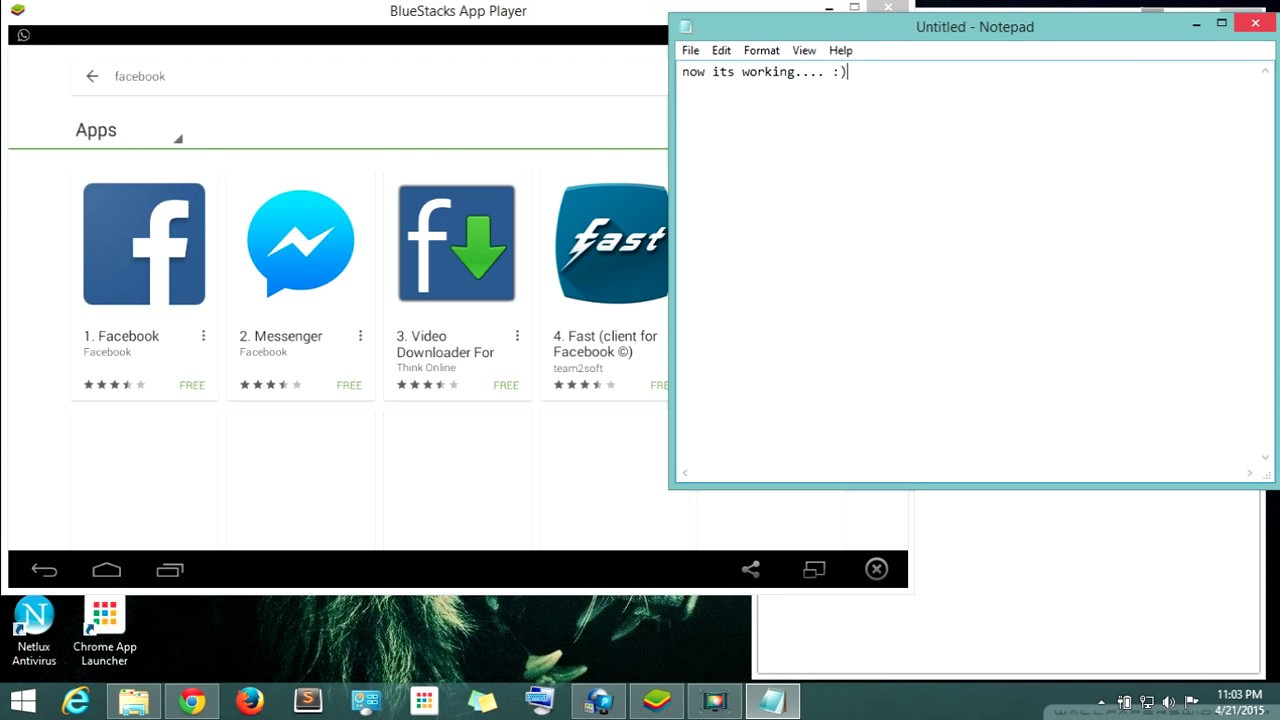Screen dimensions: 1280x720
Task: Launch Internet Explorer from taskbar
Action: click(76, 702)
